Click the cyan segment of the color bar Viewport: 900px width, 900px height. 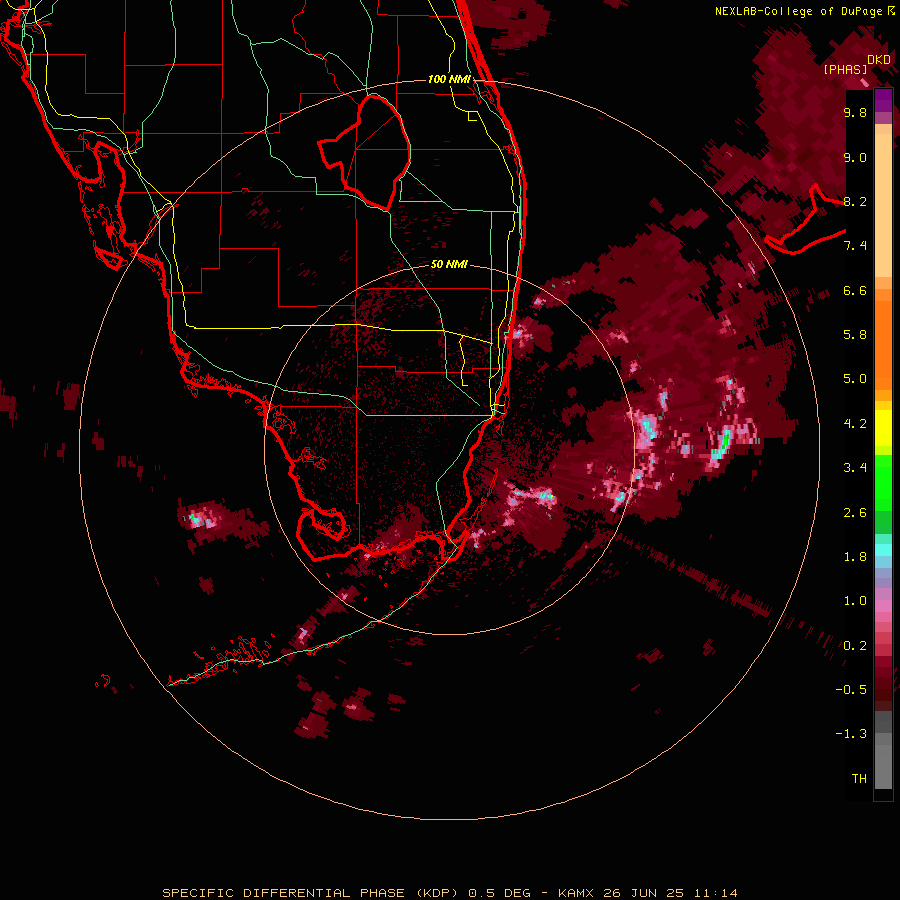tap(883, 550)
